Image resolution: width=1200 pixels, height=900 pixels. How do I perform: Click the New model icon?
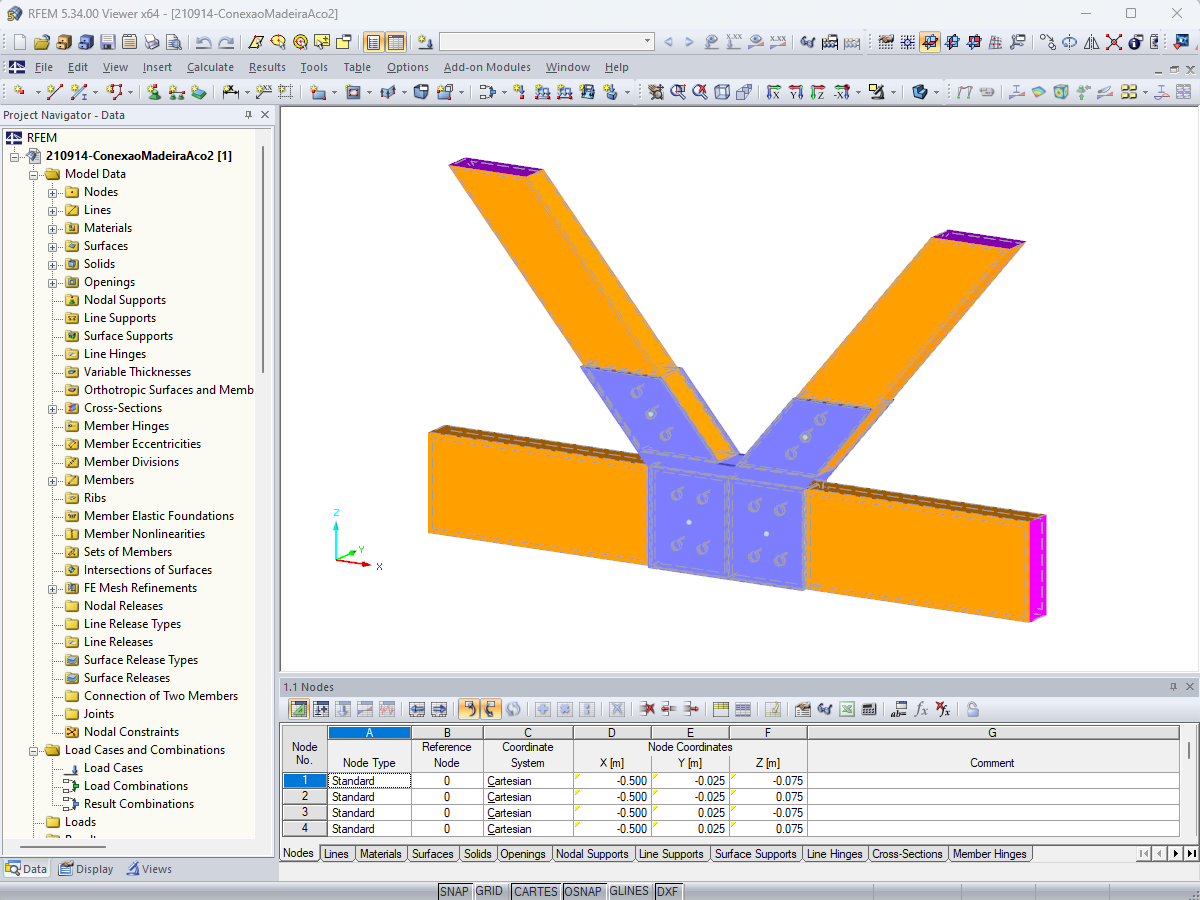click(x=20, y=42)
